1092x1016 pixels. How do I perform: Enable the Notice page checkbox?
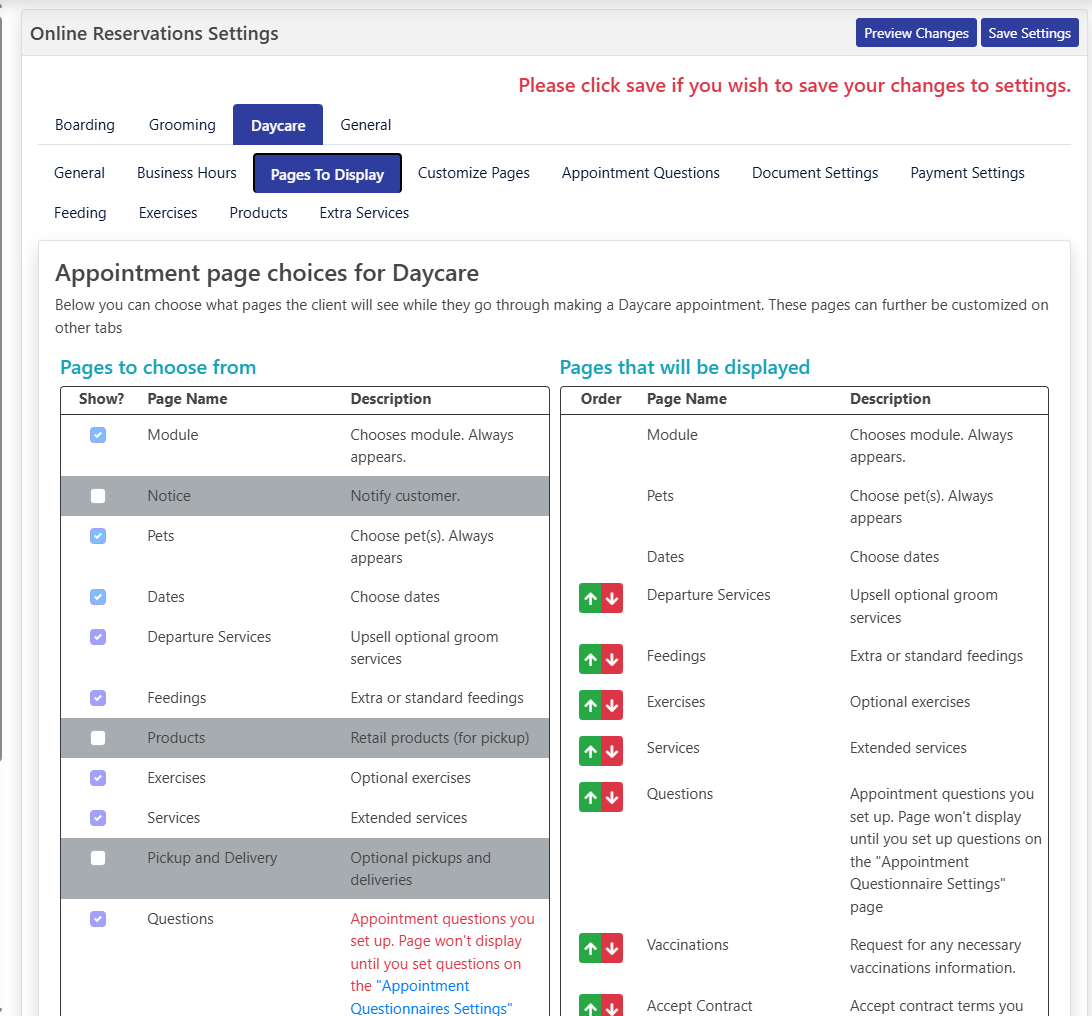[x=98, y=496]
